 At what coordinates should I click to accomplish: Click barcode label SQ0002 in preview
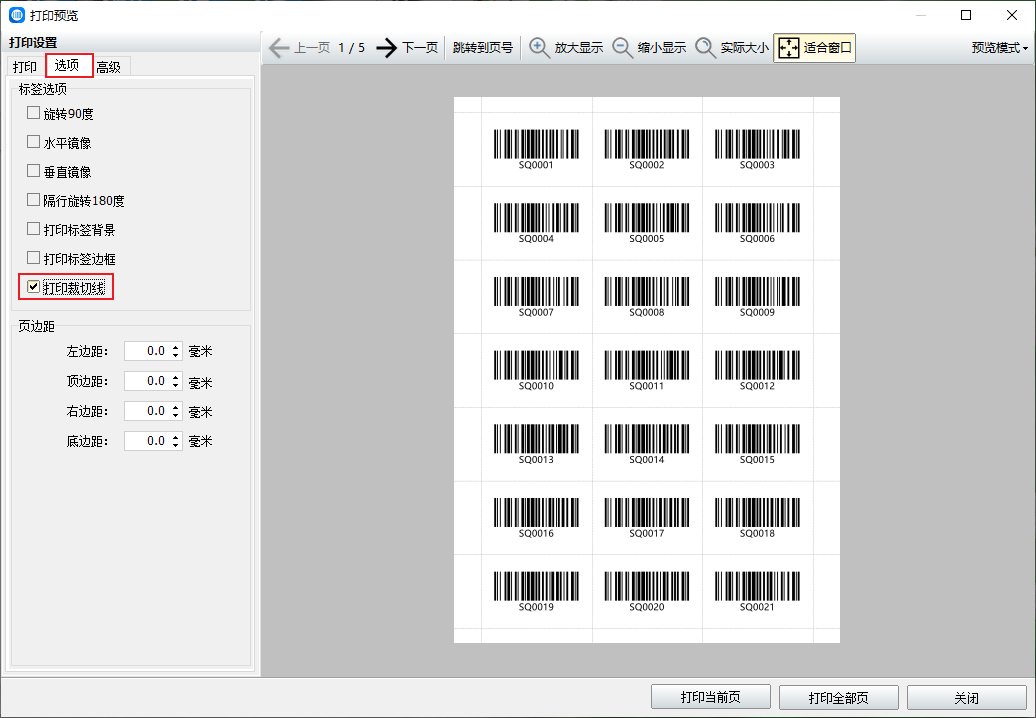(x=647, y=150)
